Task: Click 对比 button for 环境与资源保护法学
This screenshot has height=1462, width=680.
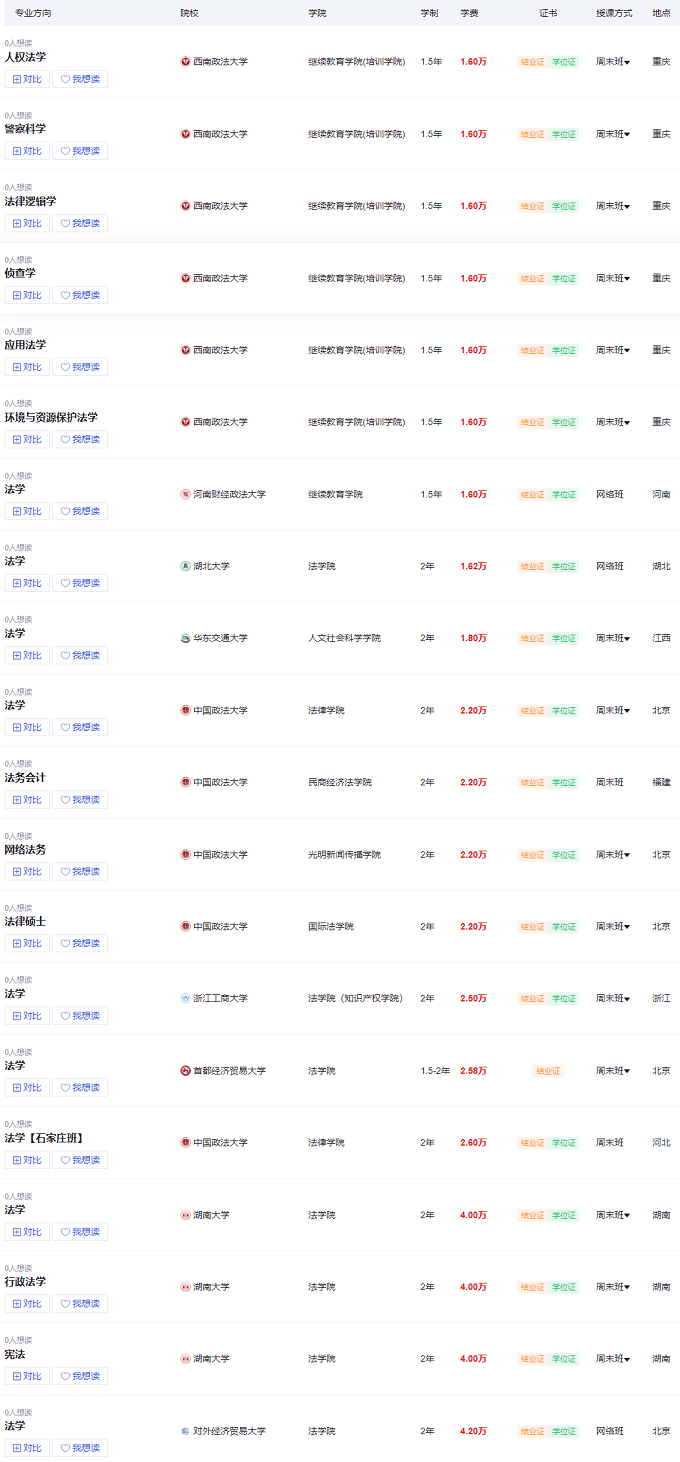Action: point(27,439)
